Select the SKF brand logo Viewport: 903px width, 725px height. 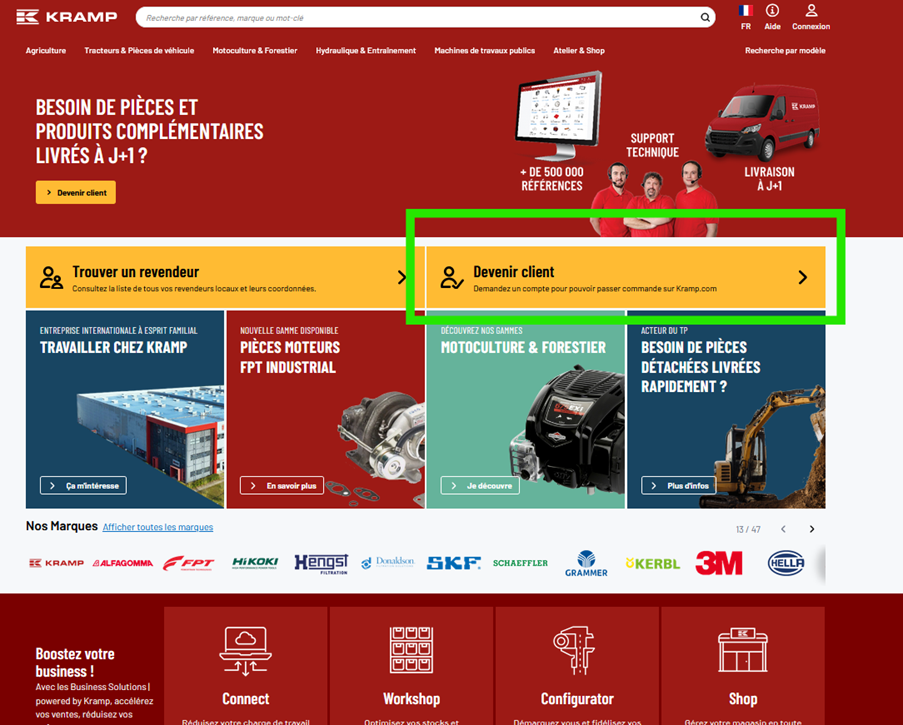point(453,564)
